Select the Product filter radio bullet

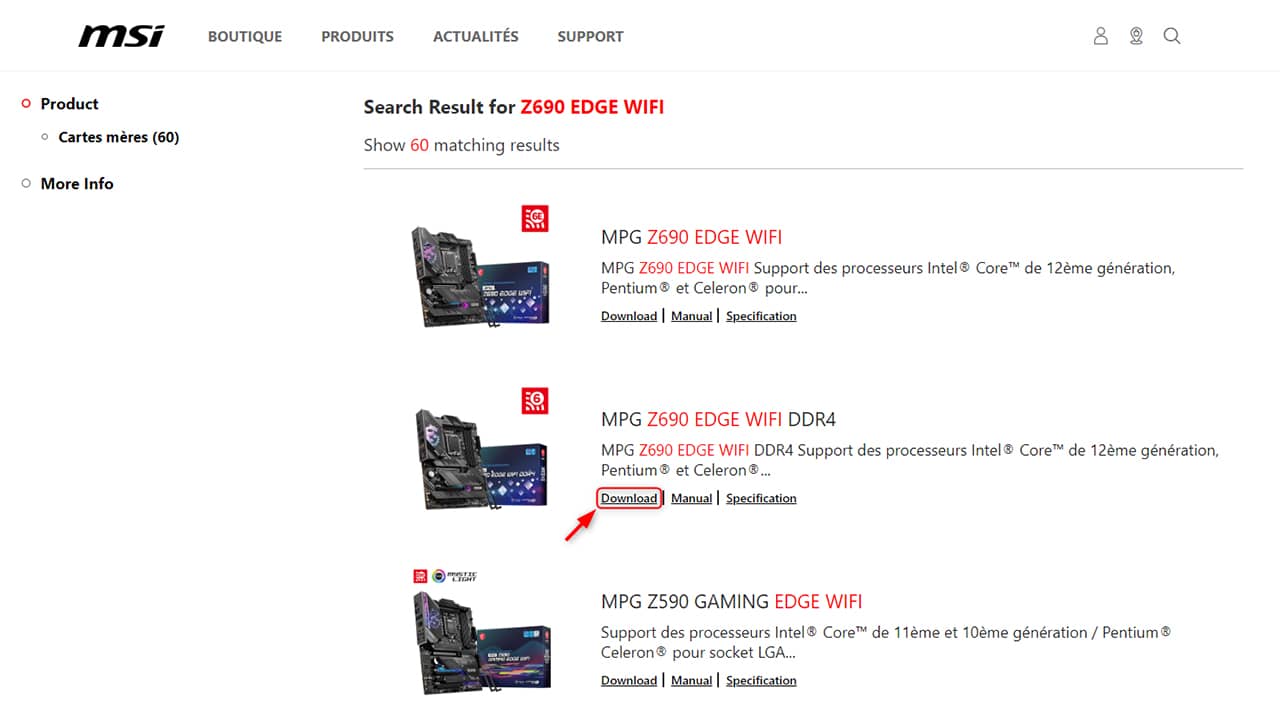click(x=27, y=103)
